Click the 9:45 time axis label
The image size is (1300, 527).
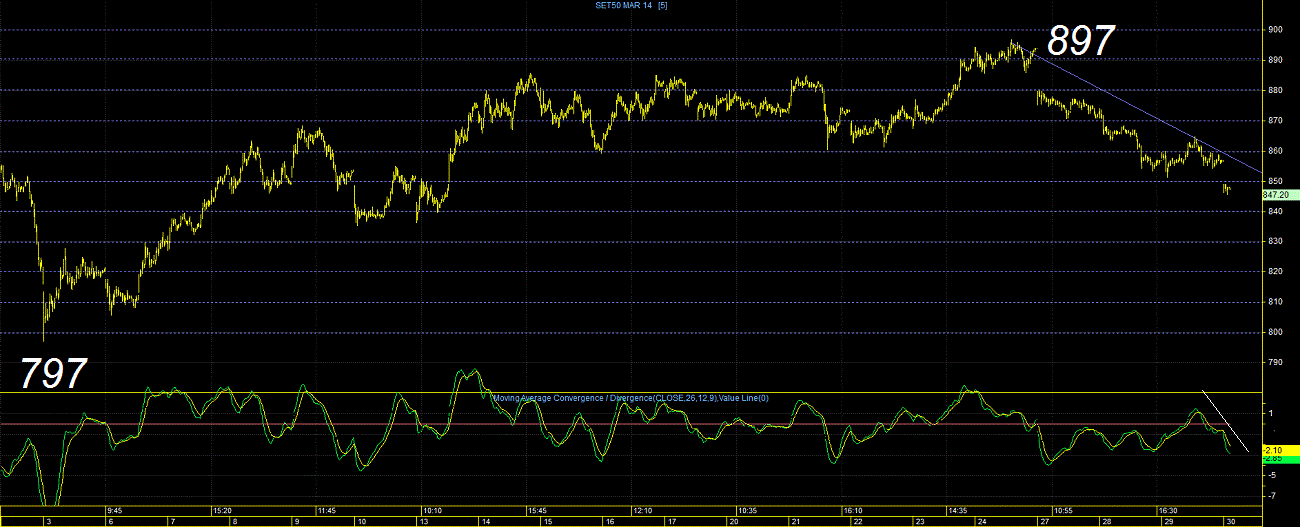116,510
